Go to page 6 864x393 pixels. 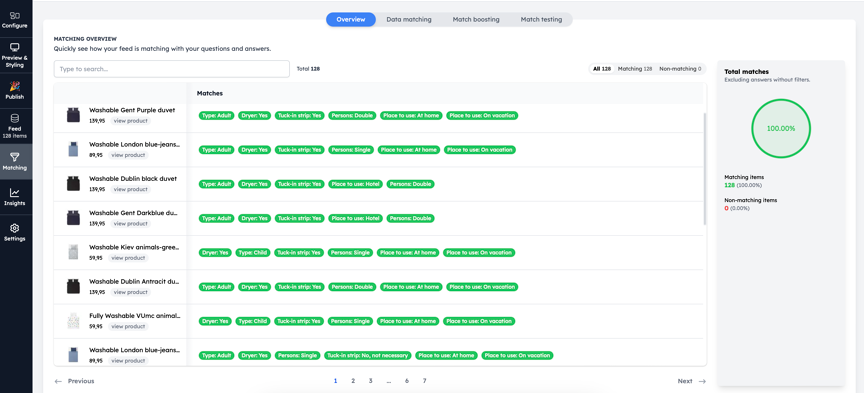pyautogui.click(x=407, y=381)
